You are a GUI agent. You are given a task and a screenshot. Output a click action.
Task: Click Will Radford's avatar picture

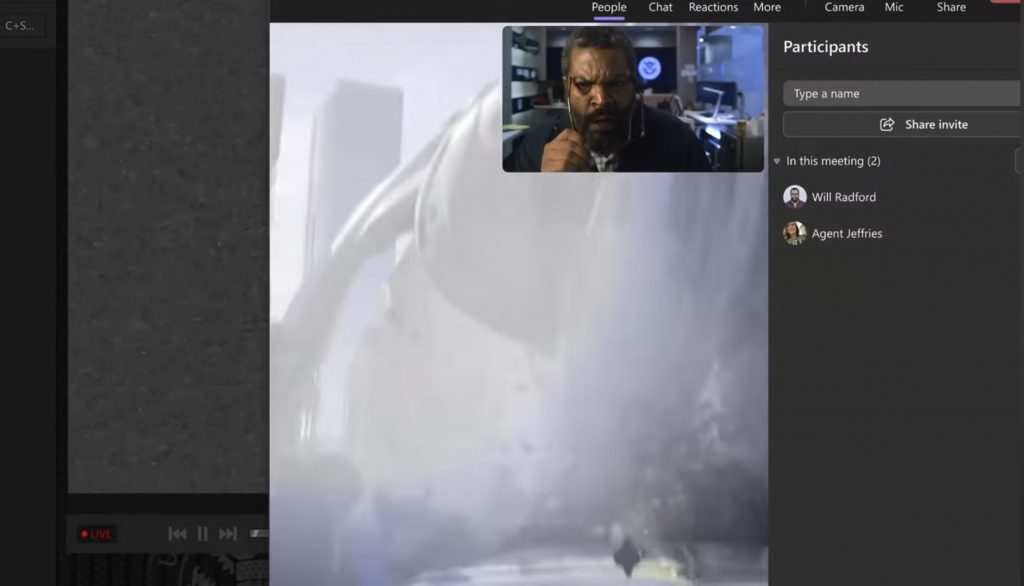[795, 197]
